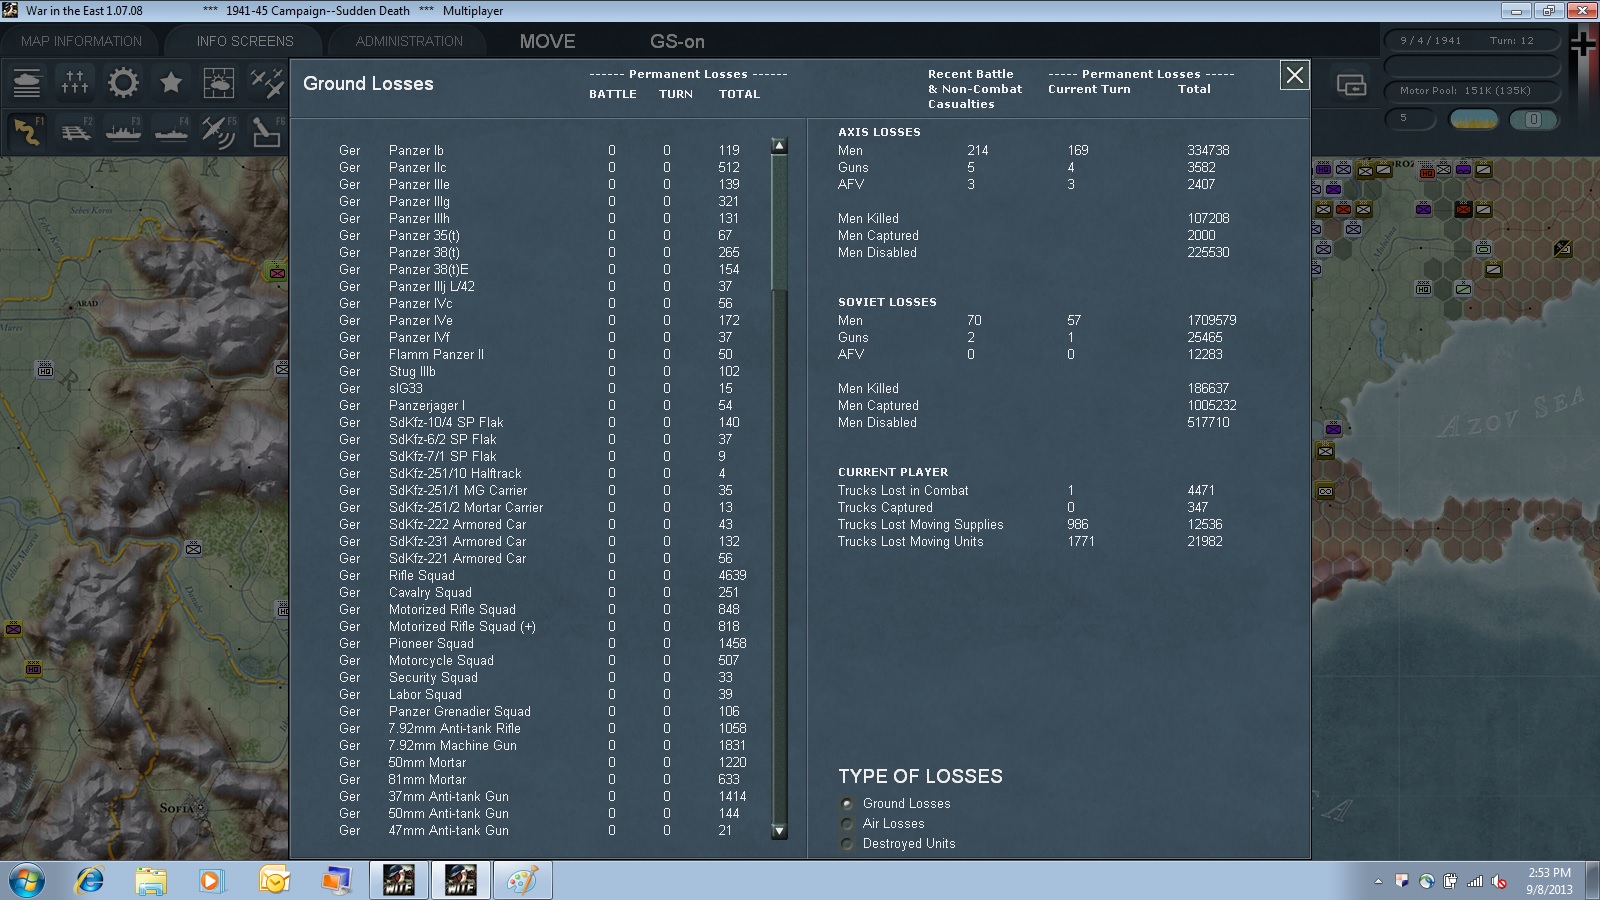The image size is (1600, 900).
Task: Click the SdKfz-251/1 MG Carrier row
Action: tap(543, 491)
